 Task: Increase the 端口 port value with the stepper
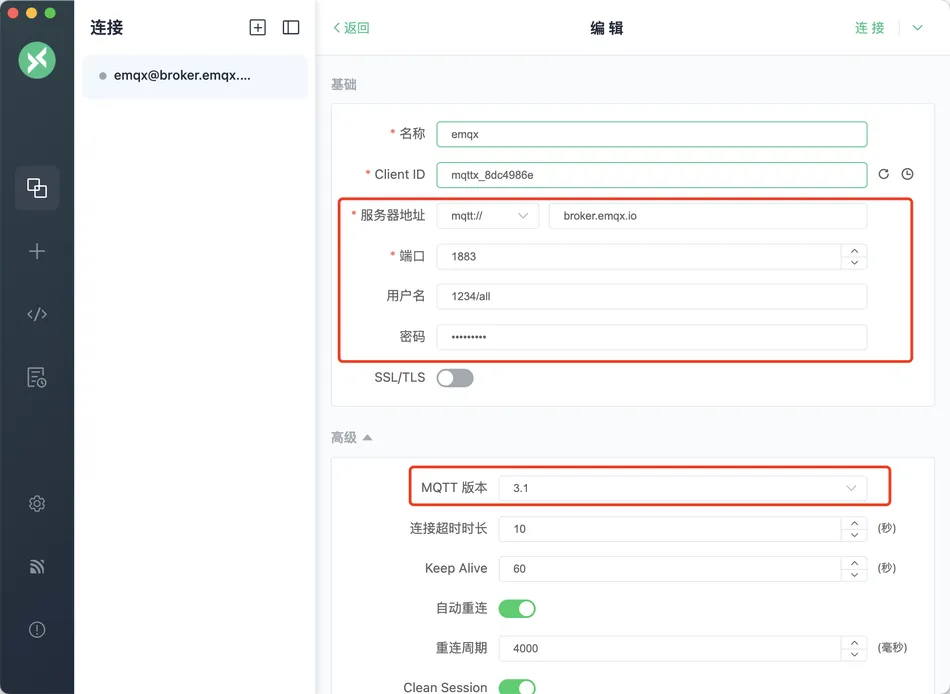(x=855, y=250)
